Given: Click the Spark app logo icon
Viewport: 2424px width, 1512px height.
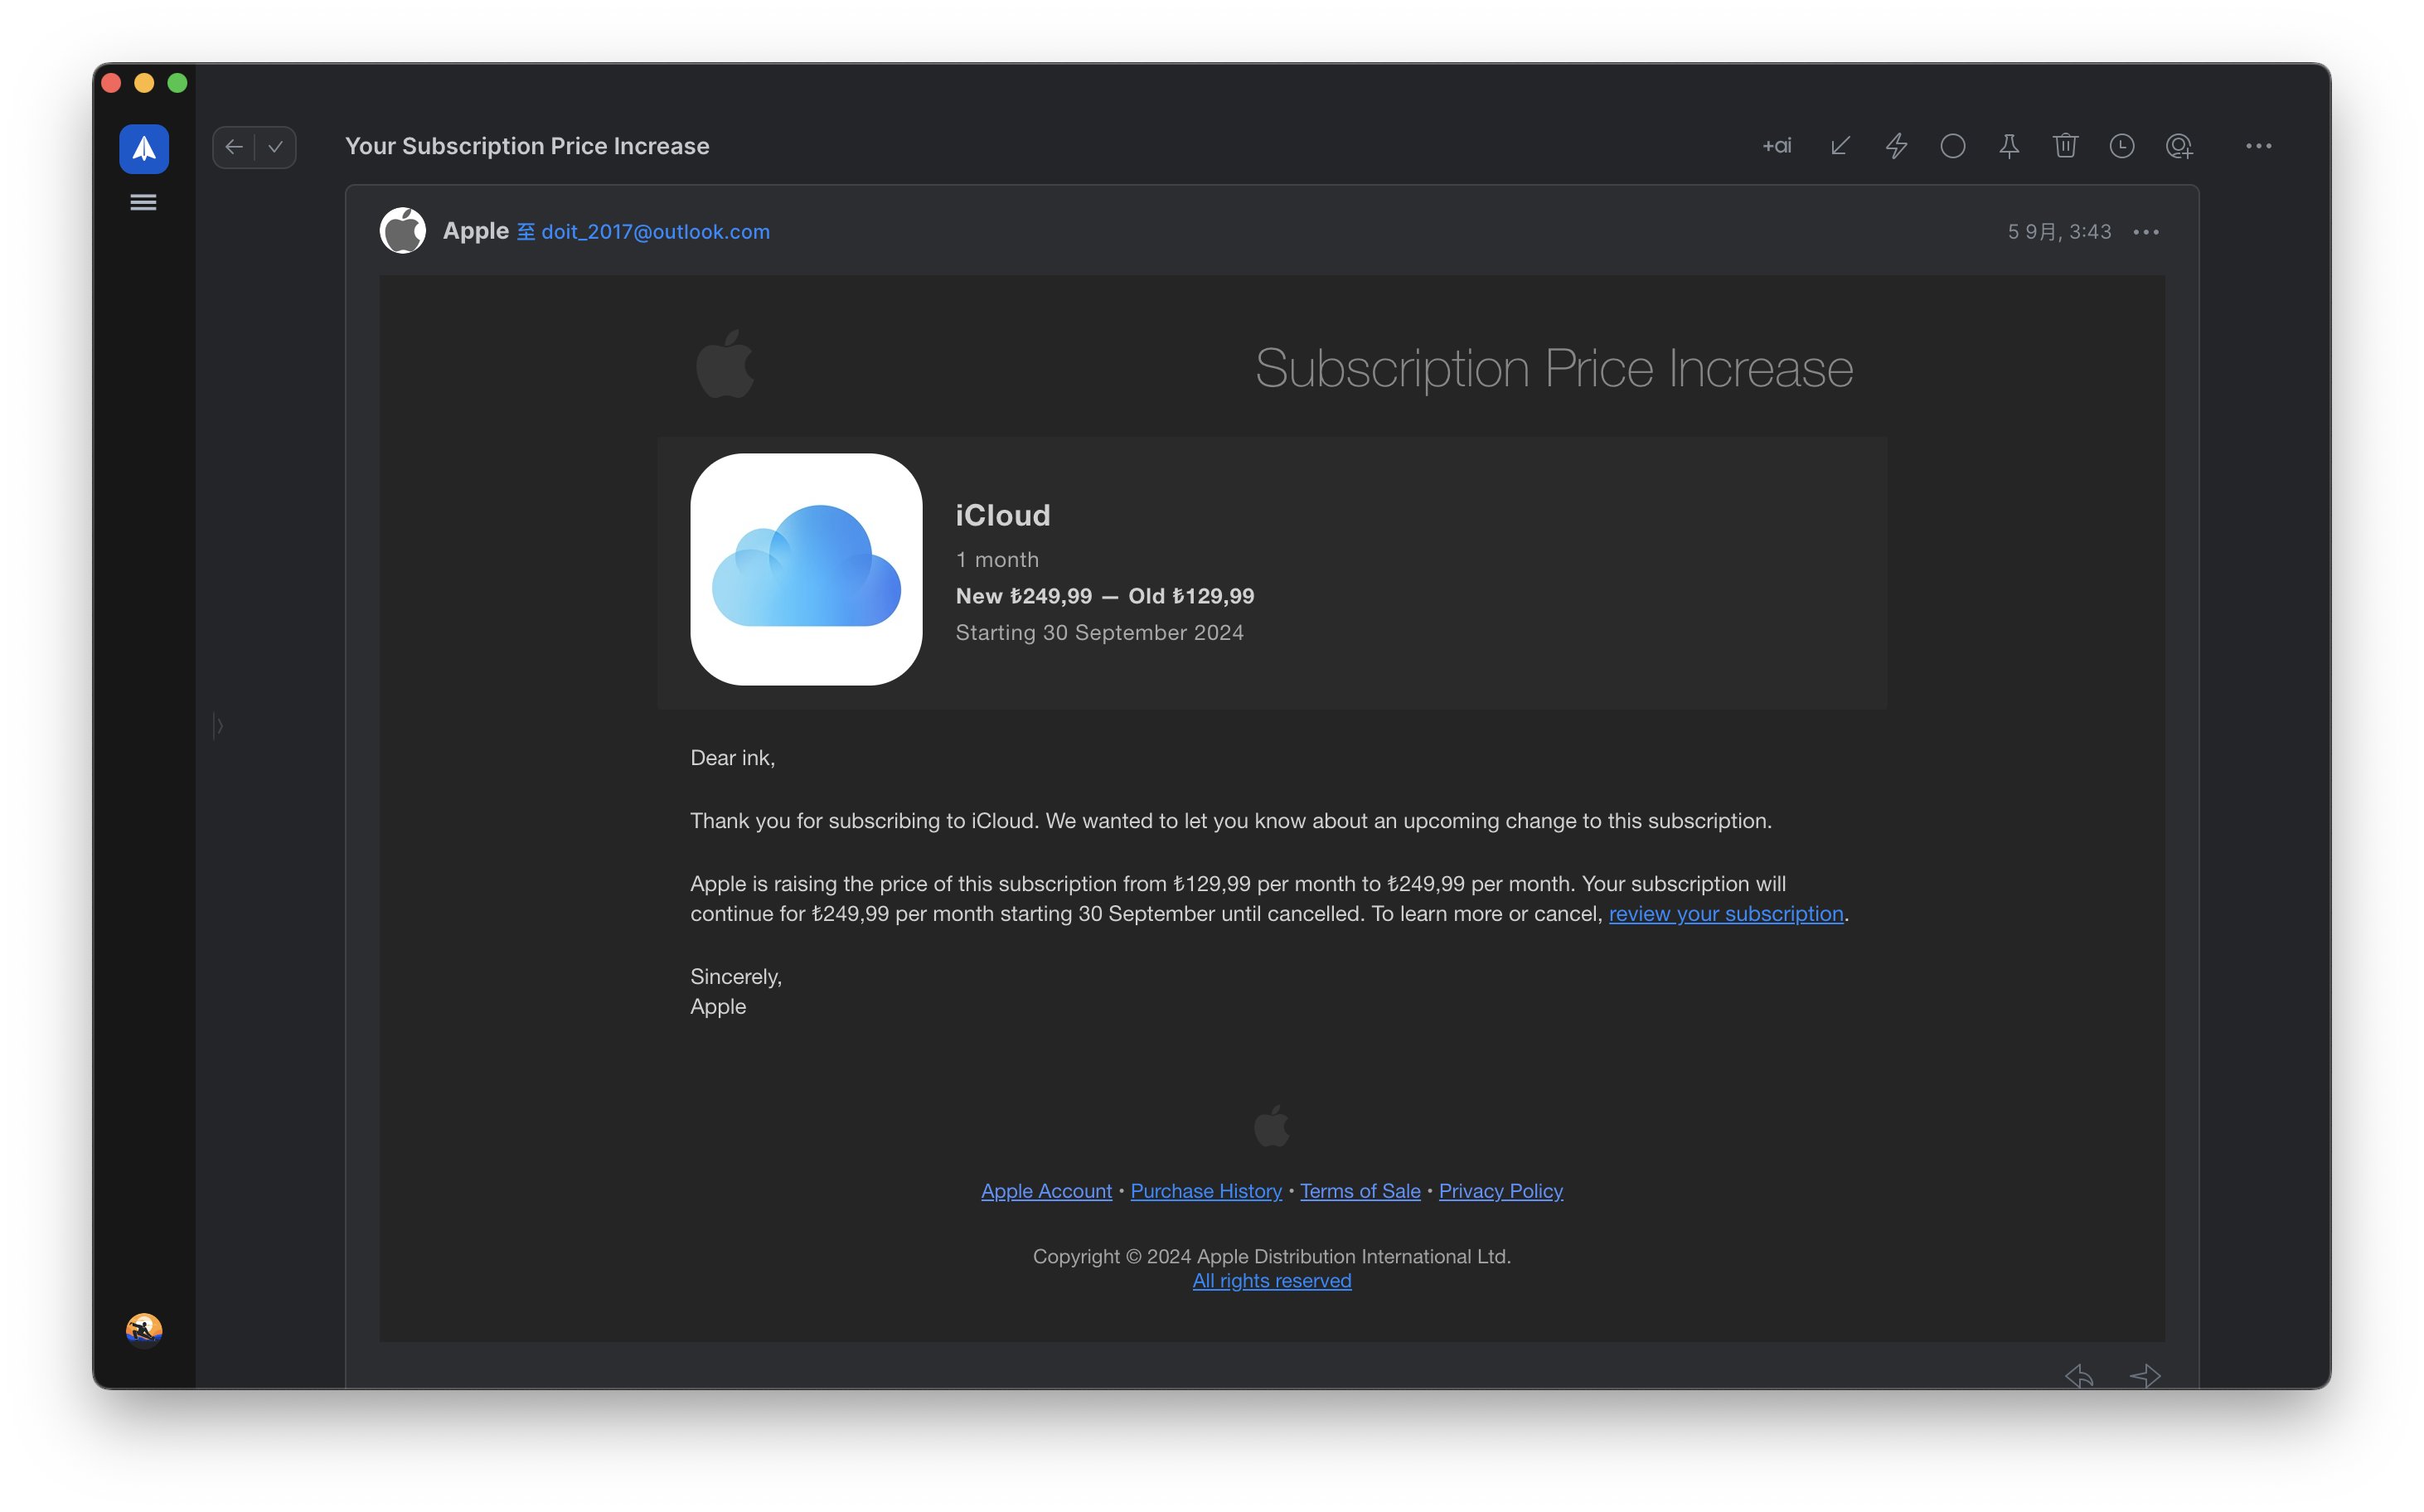Looking at the screenshot, I should click(x=144, y=149).
